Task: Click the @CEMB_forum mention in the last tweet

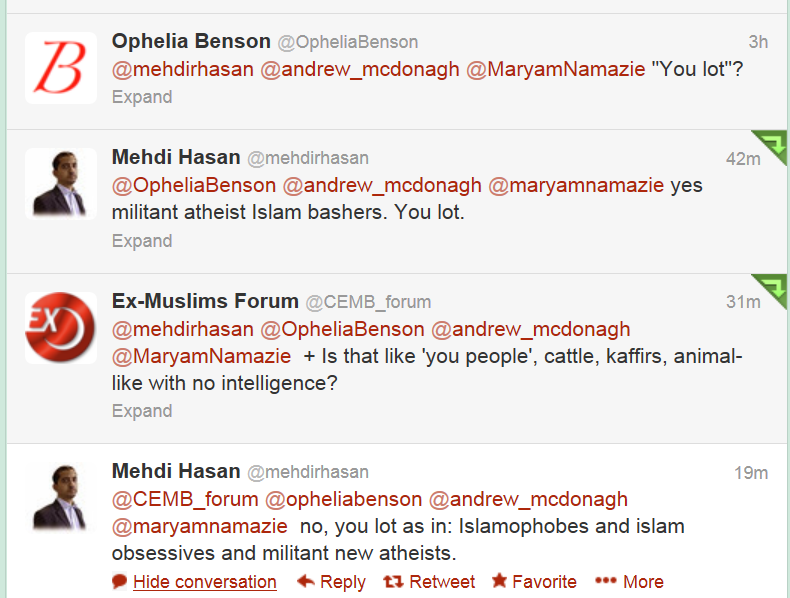Action: pyautogui.click(x=186, y=499)
